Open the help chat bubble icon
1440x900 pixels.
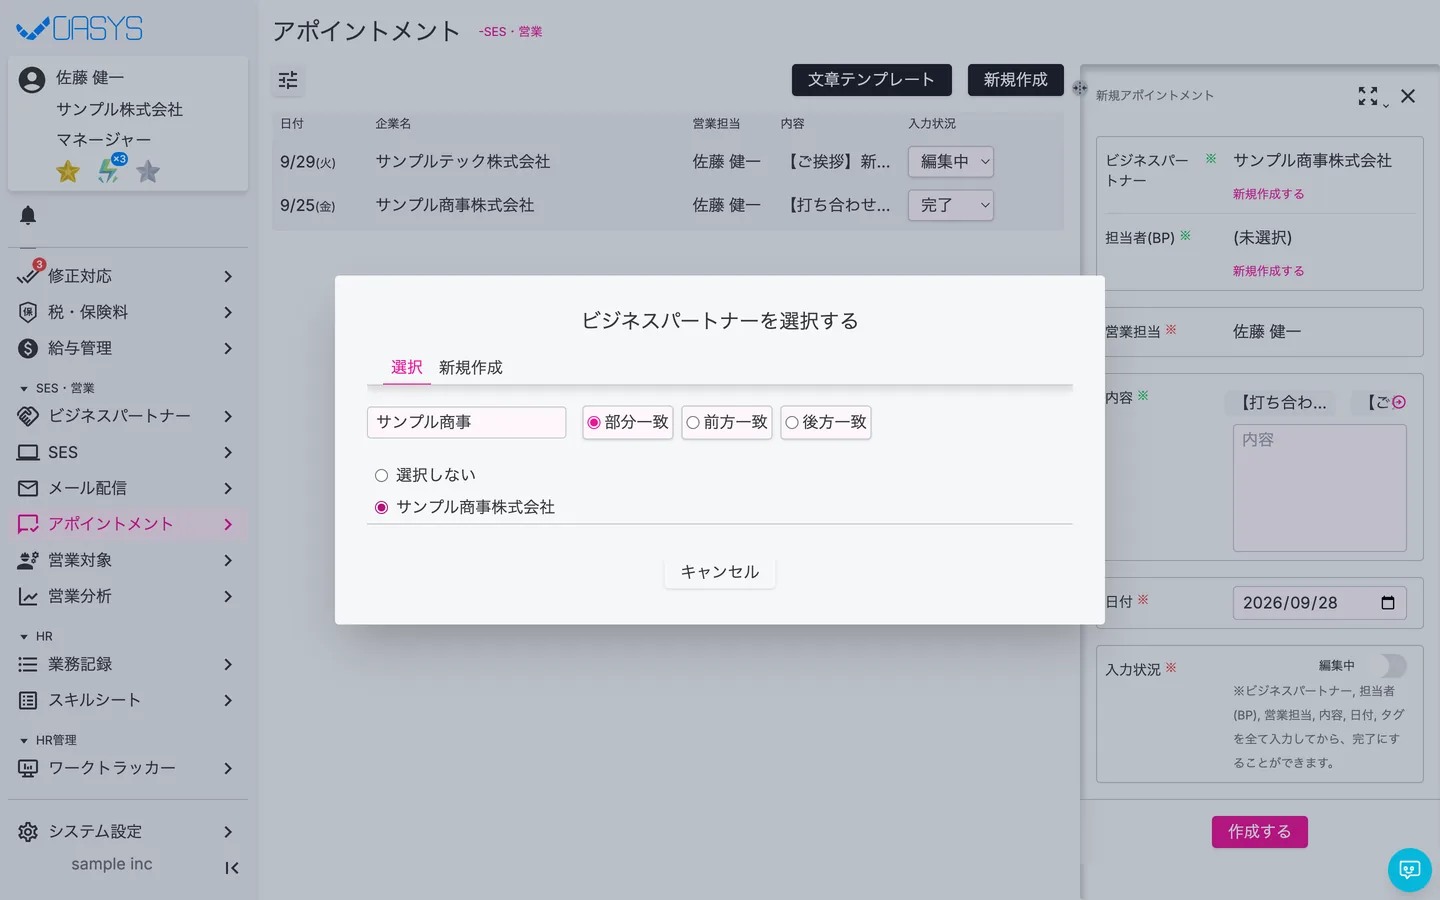click(x=1410, y=870)
